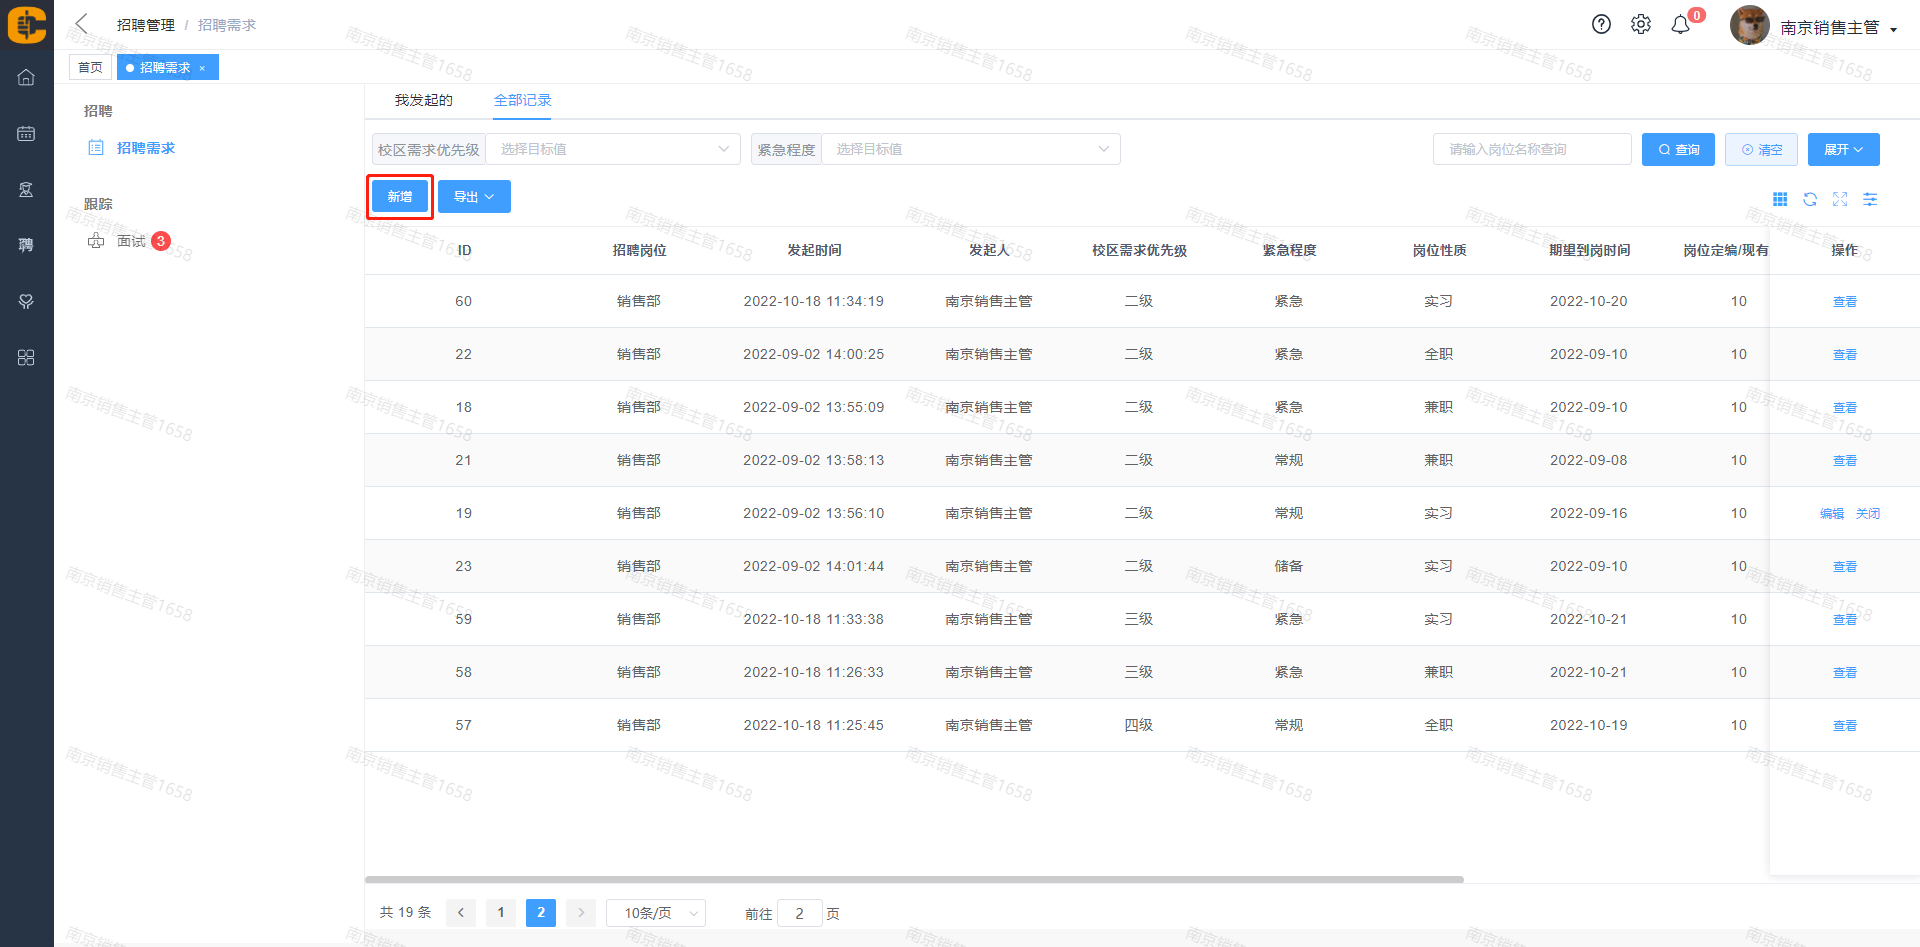Screen dimensions: 1920x947
Task: Open the 10条/页 page size dropdown
Action: click(x=656, y=913)
